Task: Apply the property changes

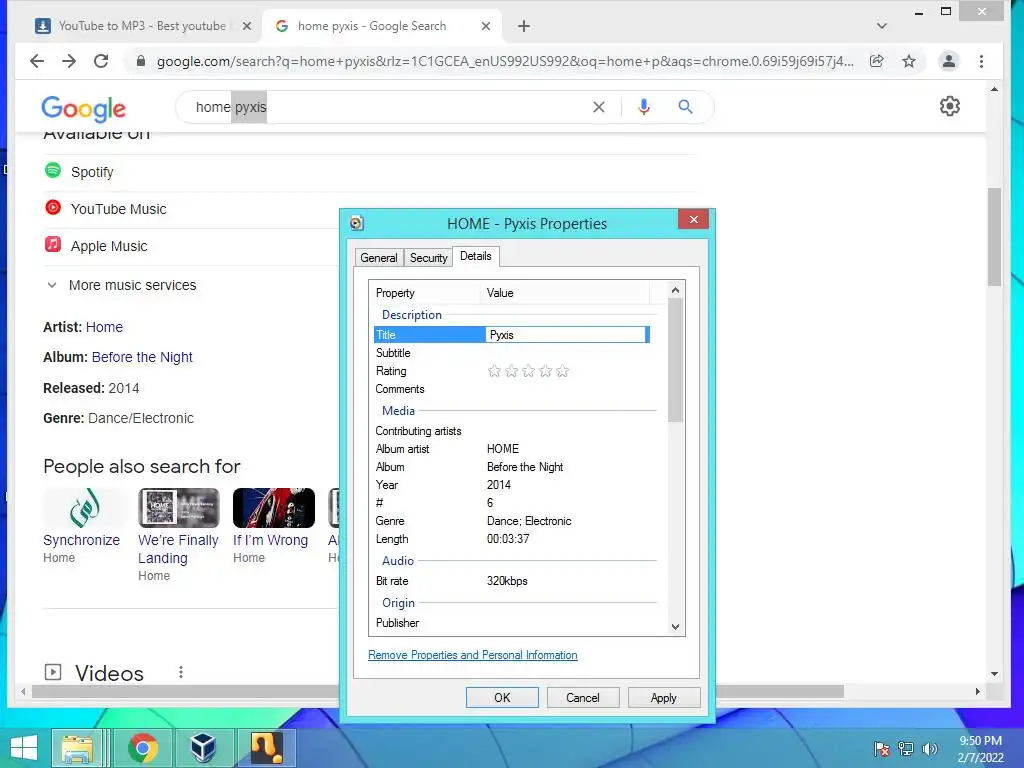Action: pos(664,697)
